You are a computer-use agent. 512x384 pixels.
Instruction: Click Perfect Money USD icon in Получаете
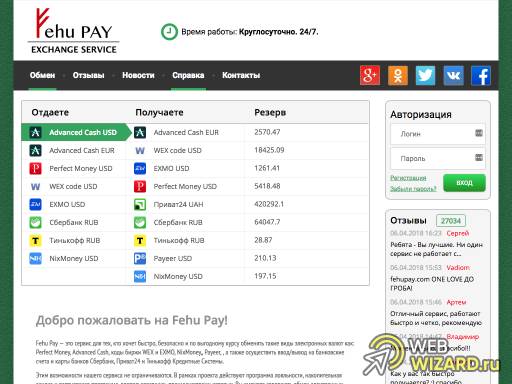coord(140,186)
